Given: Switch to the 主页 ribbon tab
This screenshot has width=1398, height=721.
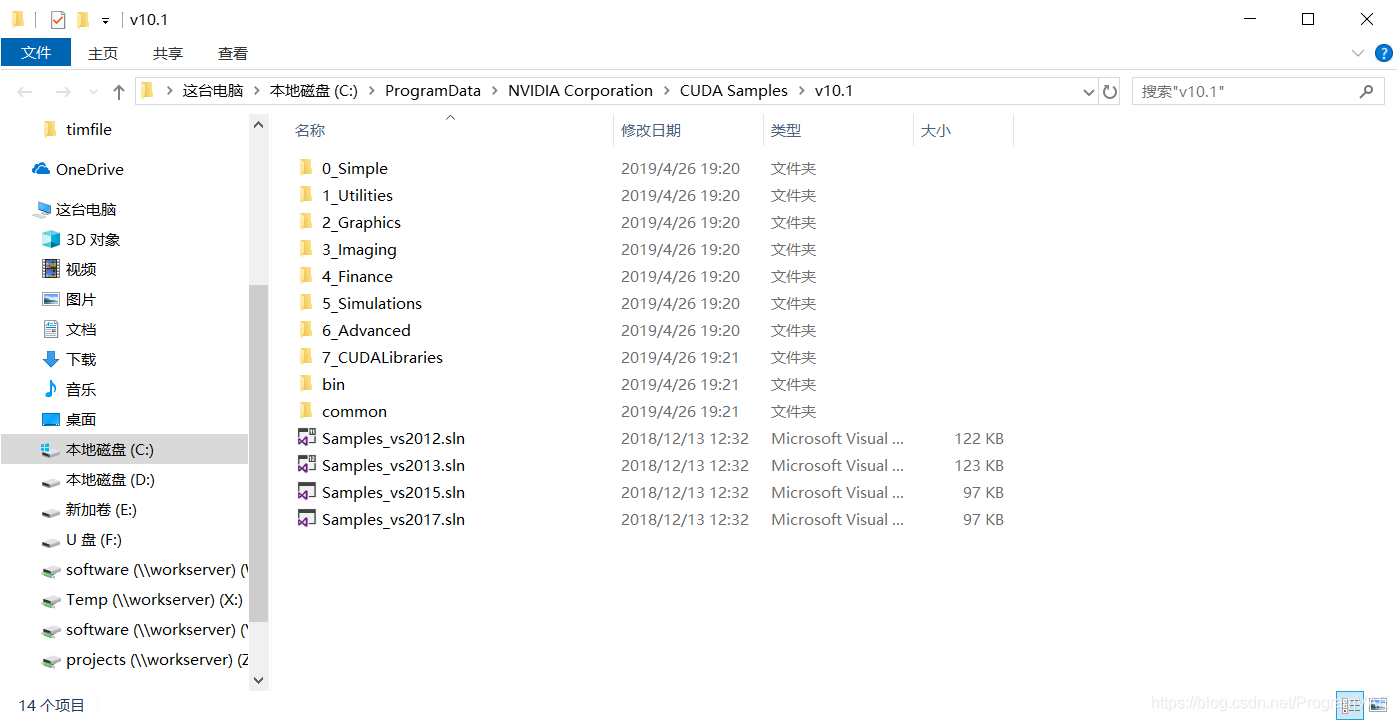Looking at the screenshot, I should coord(103,53).
